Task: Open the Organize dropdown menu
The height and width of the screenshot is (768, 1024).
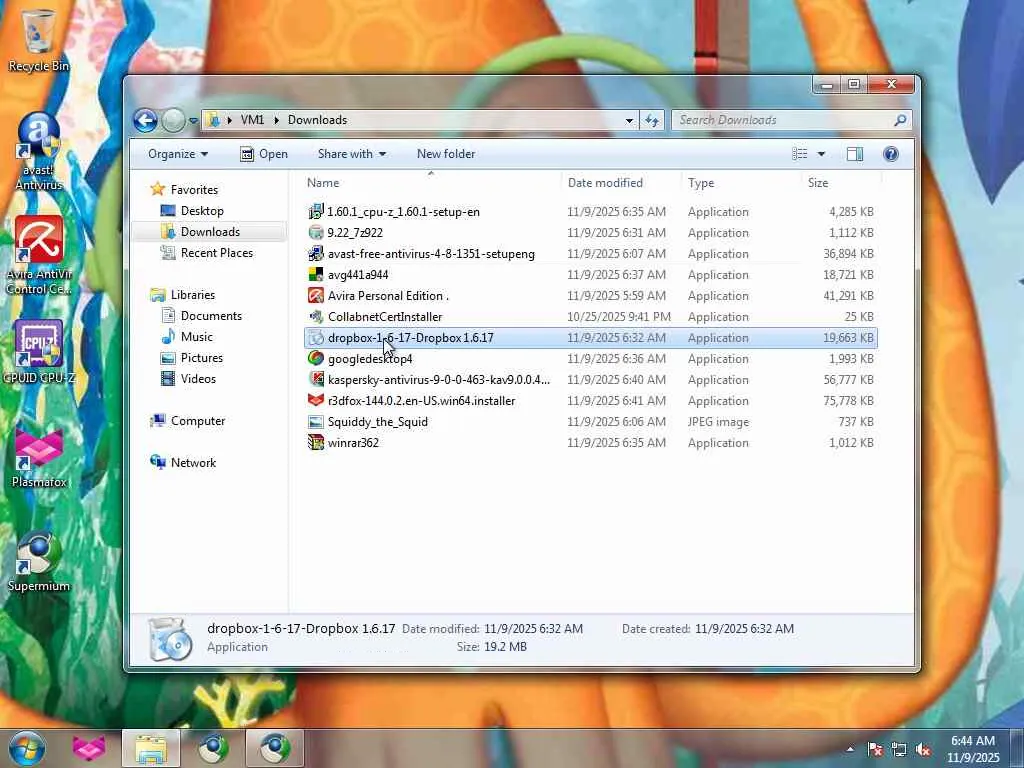Action: click(x=178, y=154)
